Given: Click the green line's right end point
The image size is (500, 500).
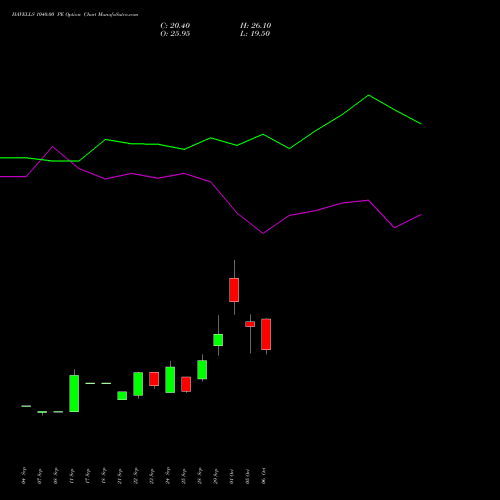Looking at the screenshot, I should pos(421,124).
